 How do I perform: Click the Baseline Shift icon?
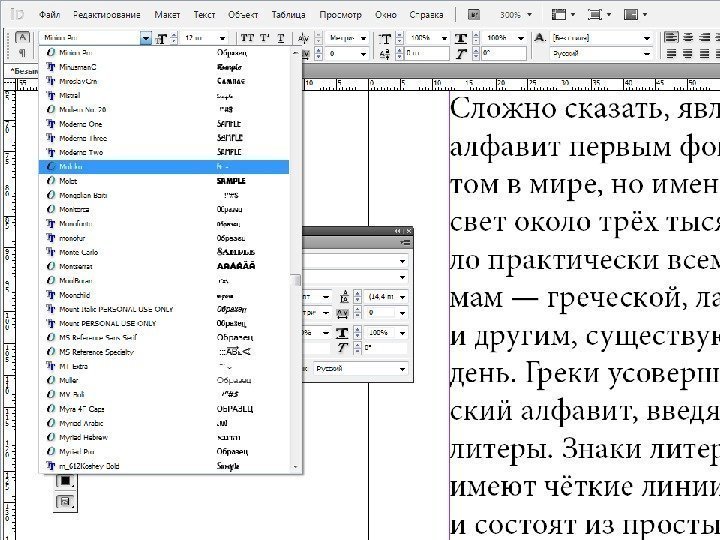(385, 54)
